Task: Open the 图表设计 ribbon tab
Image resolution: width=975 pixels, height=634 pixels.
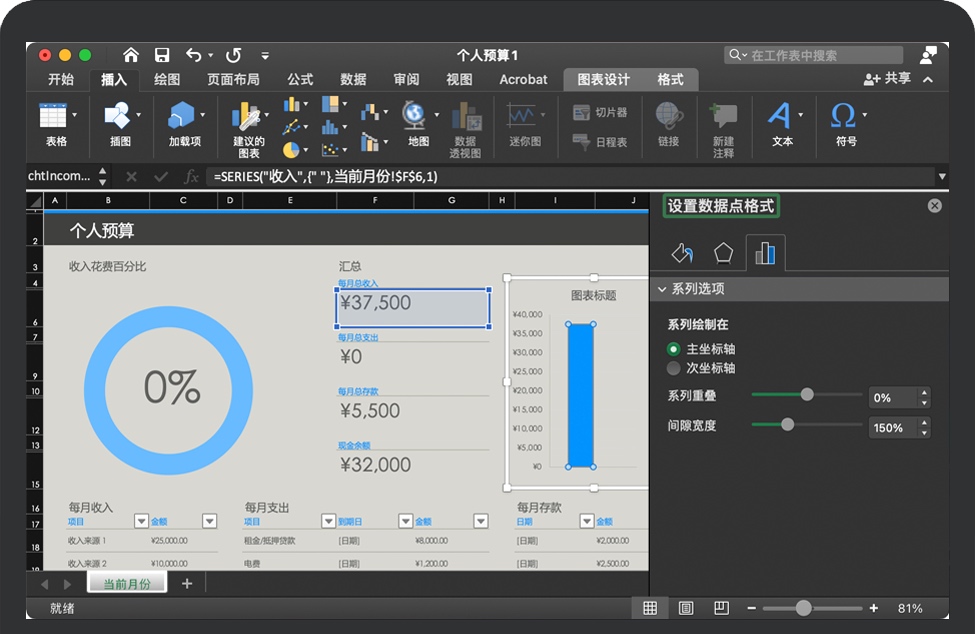Action: tap(603, 80)
